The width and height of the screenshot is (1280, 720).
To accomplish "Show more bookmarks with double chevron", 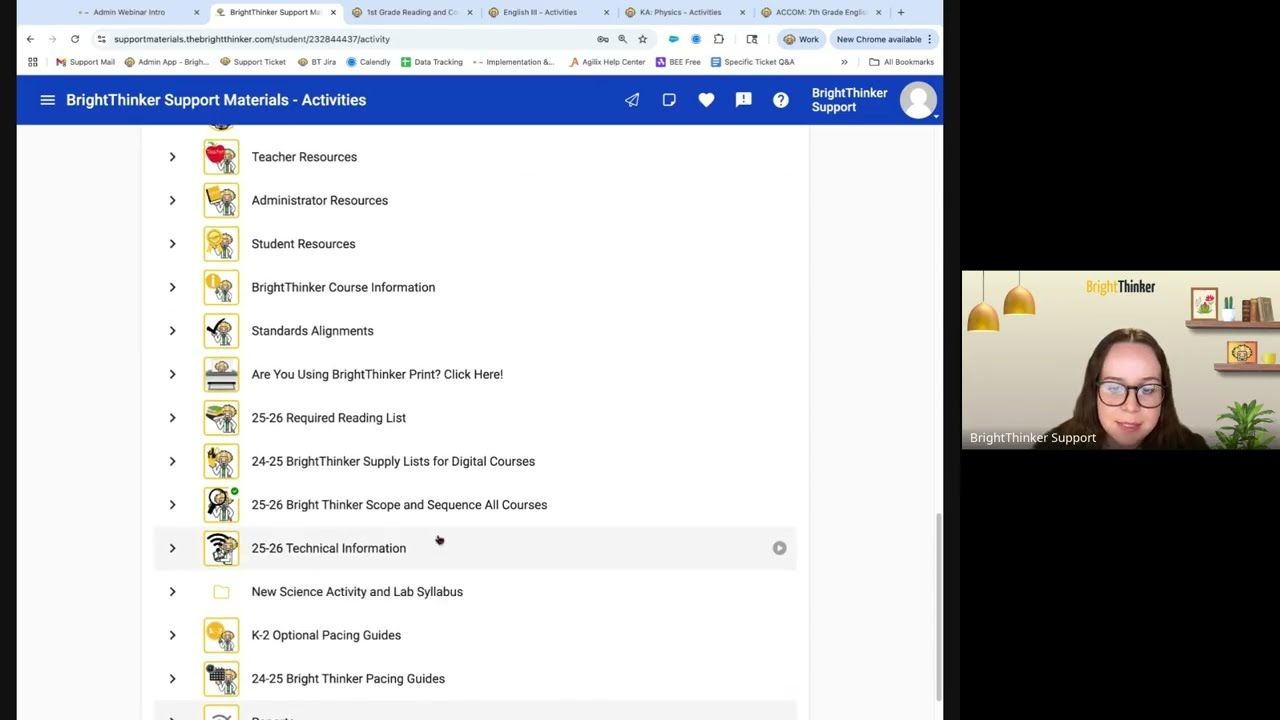I will pos(844,62).
